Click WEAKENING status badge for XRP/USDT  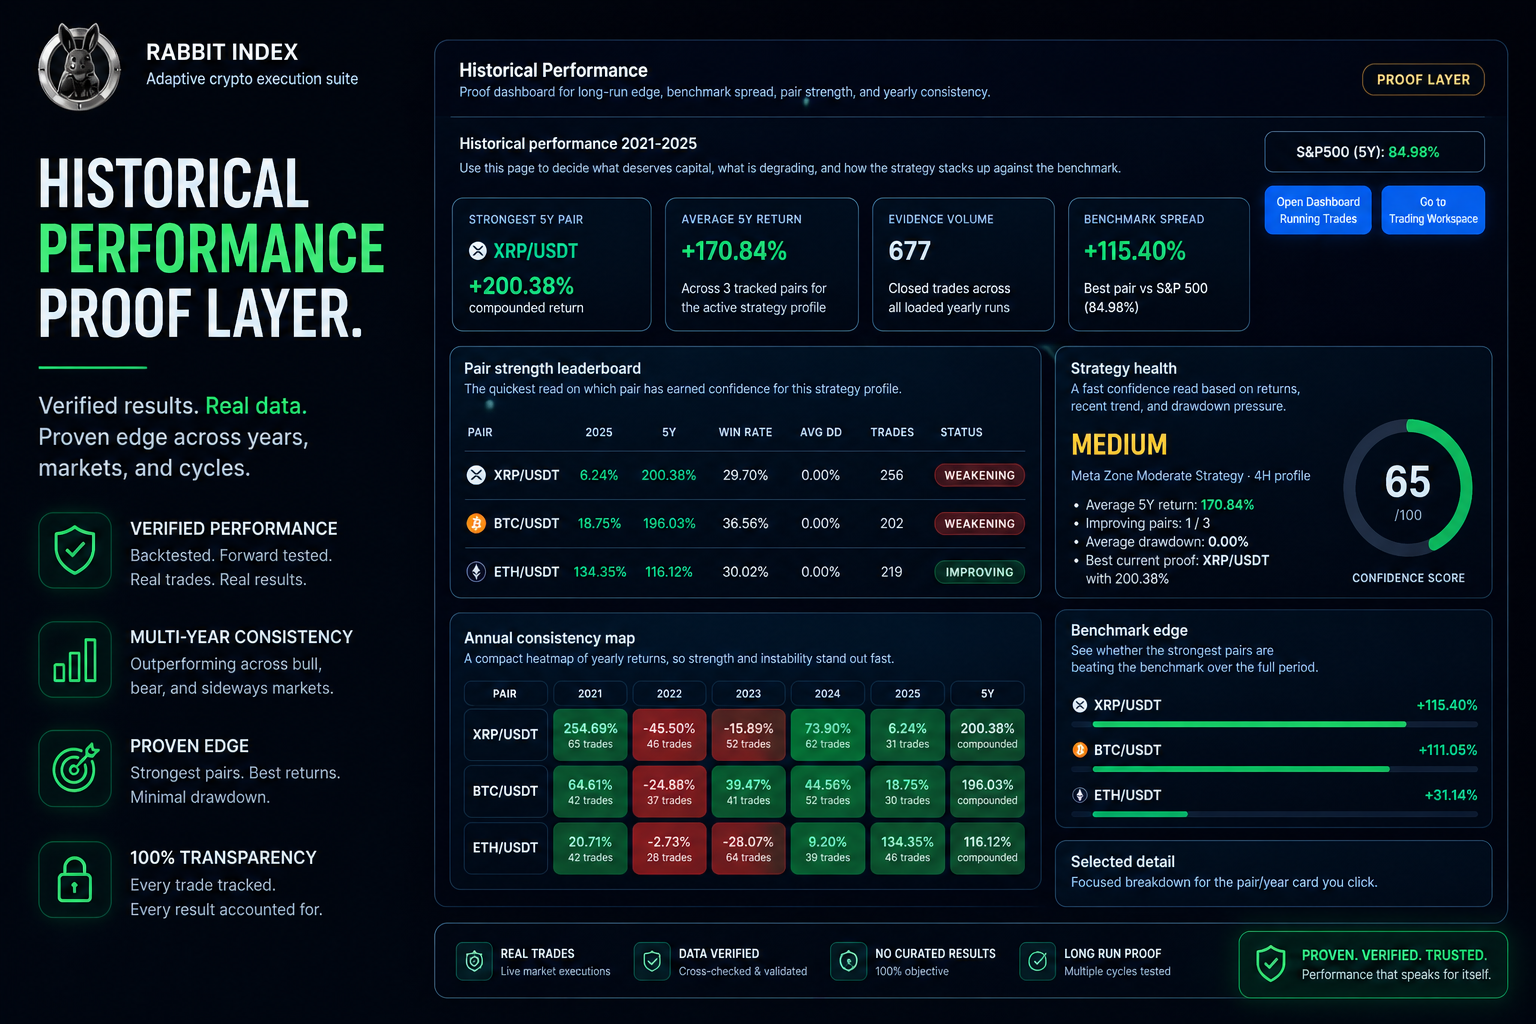pyautogui.click(x=979, y=475)
